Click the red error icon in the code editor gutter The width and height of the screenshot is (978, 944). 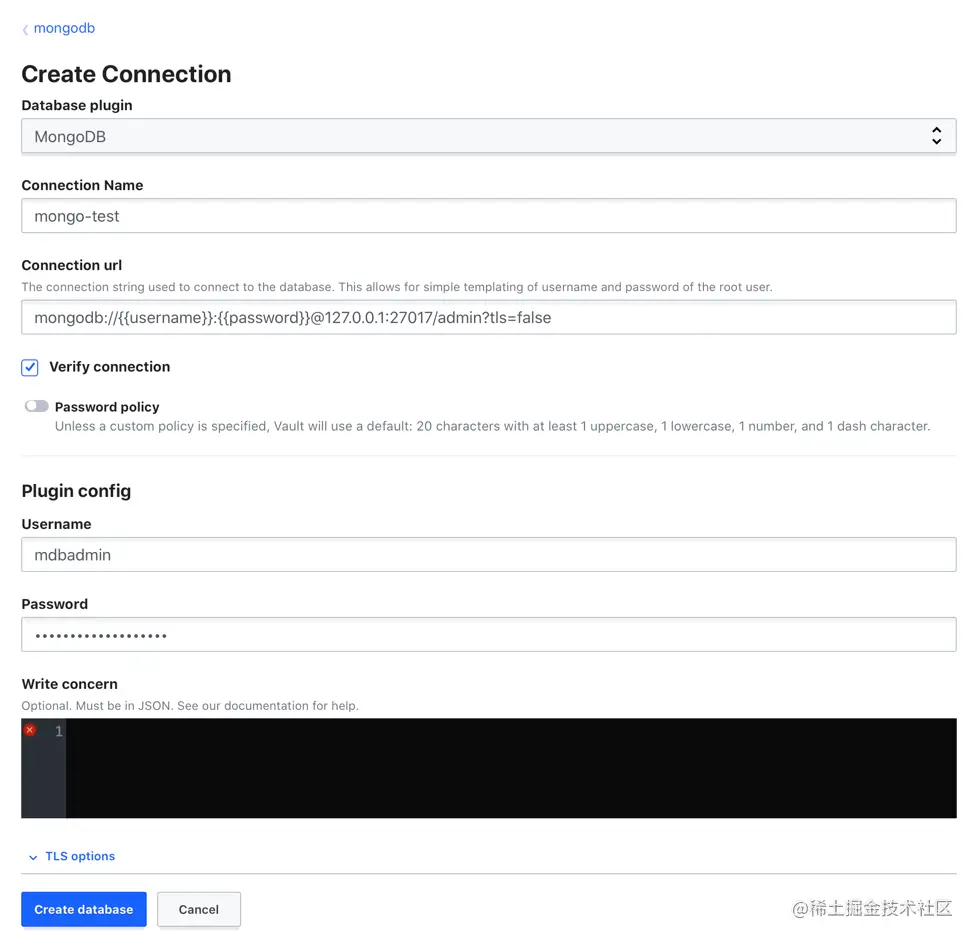pyautogui.click(x=30, y=729)
